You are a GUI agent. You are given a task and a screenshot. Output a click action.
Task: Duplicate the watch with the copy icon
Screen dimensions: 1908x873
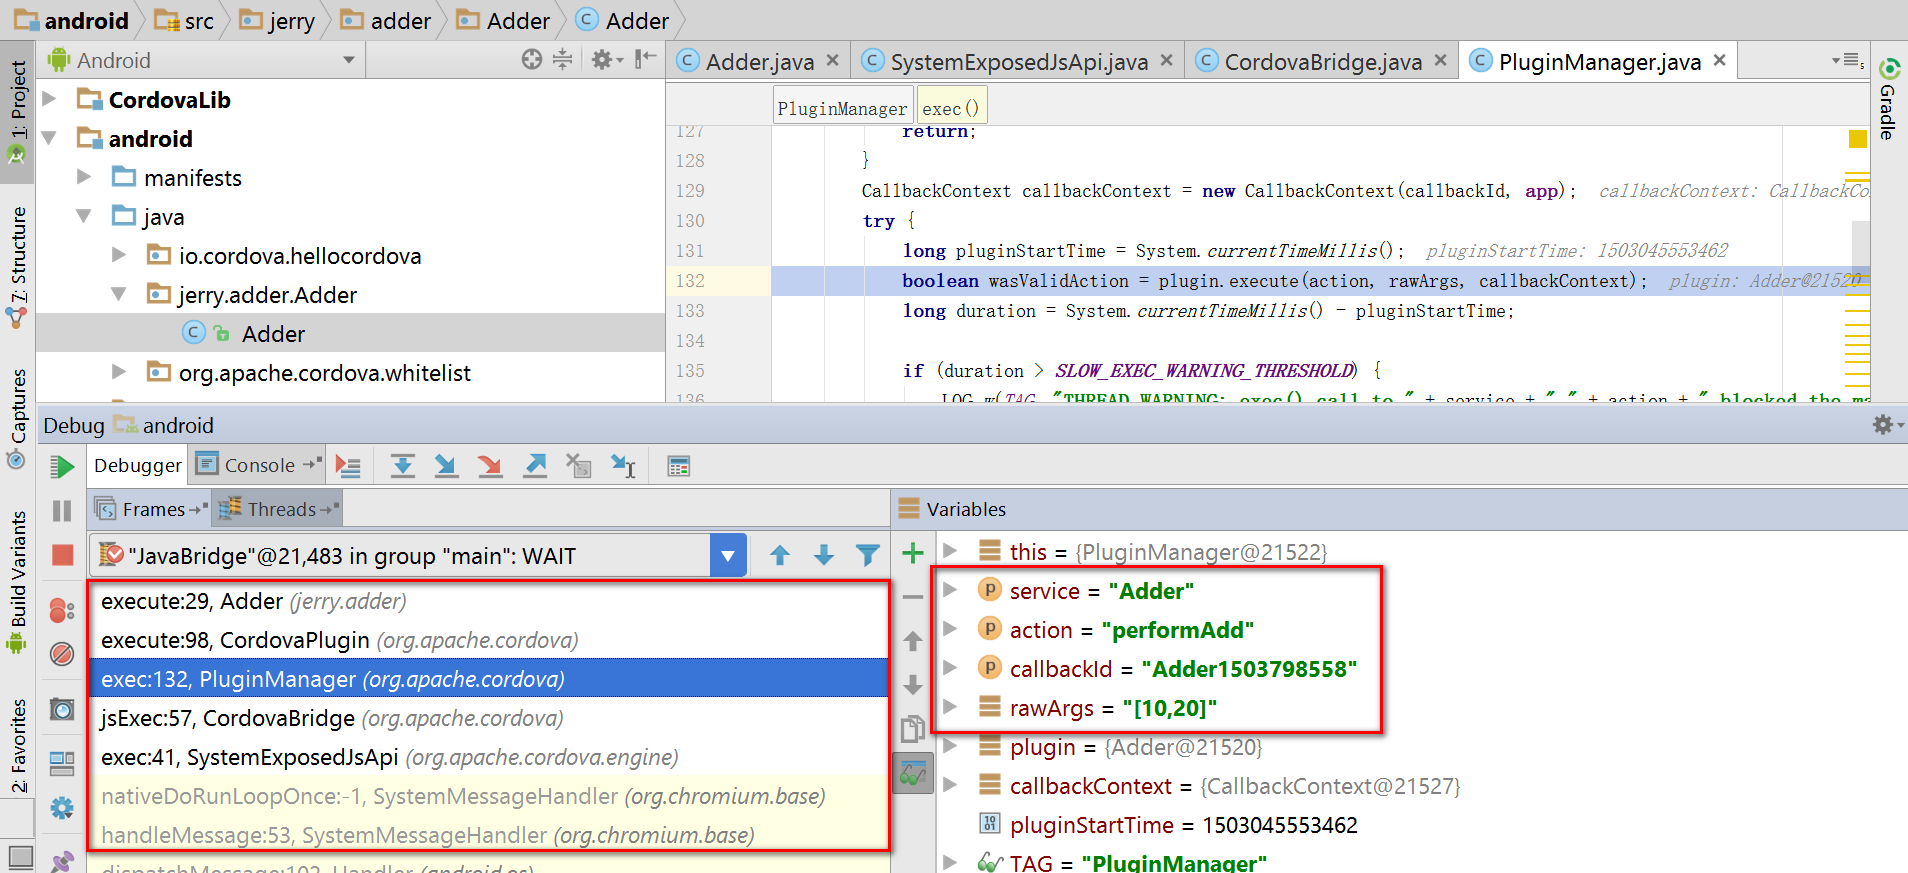pyautogui.click(x=913, y=729)
